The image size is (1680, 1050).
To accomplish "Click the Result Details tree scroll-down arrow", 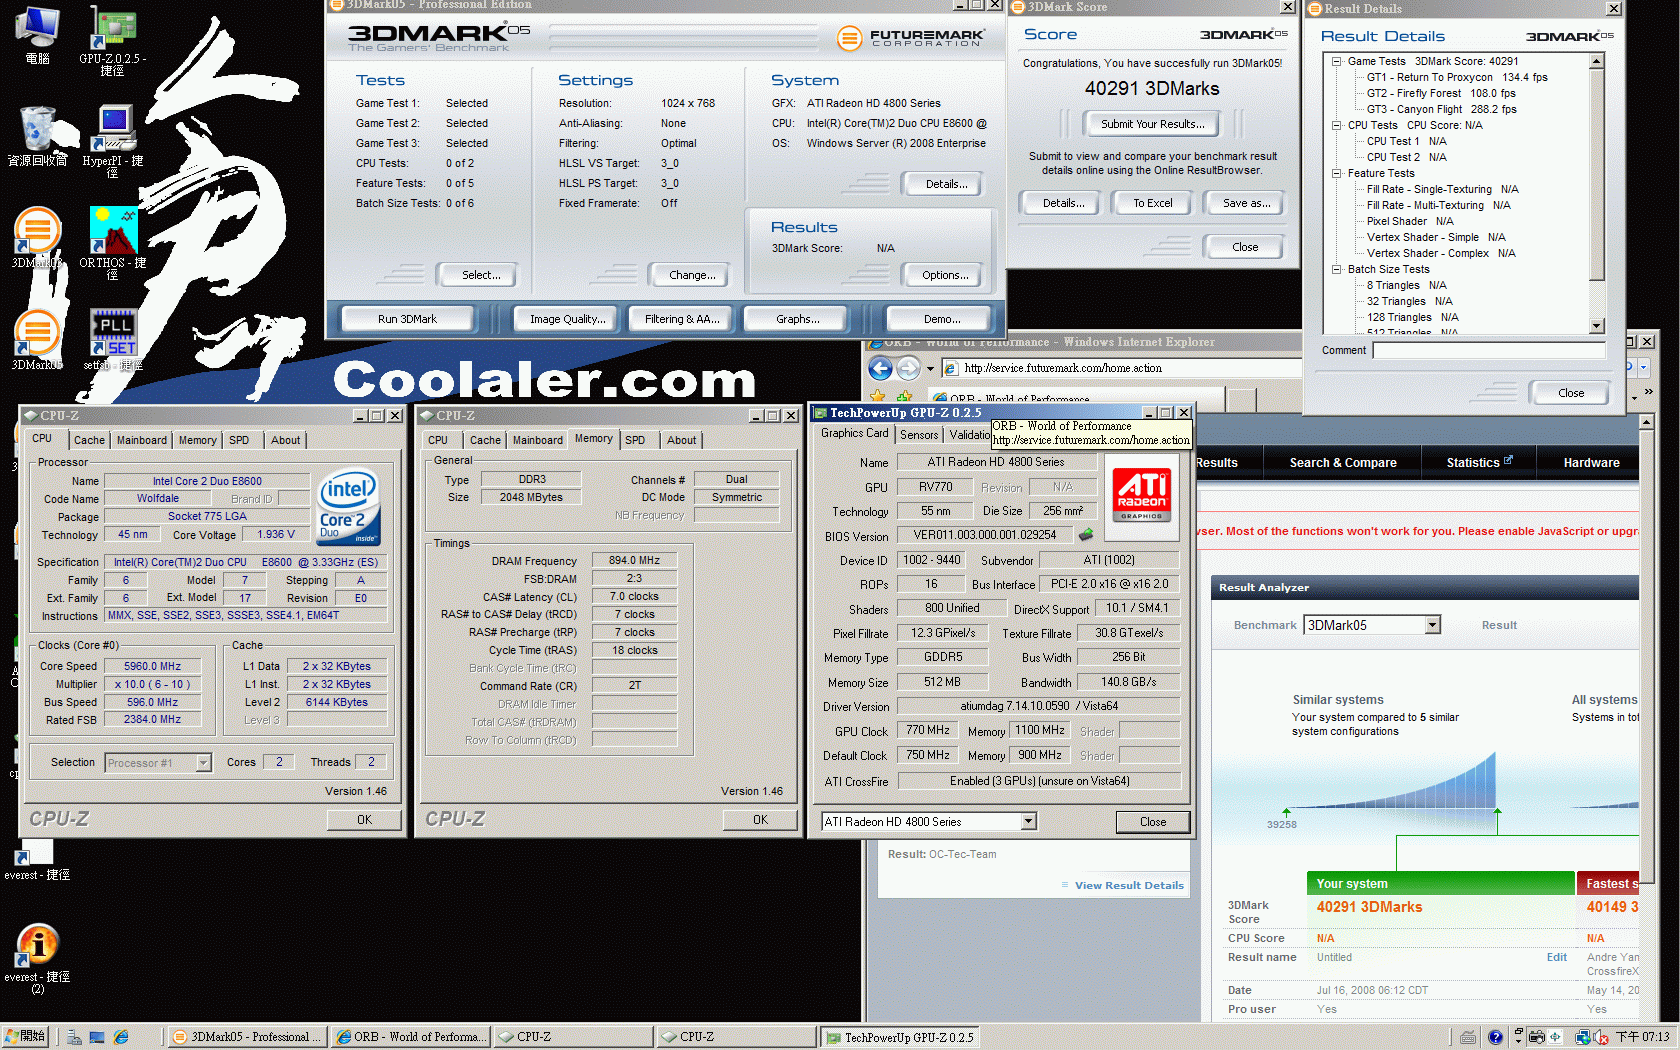I will pos(1596,326).
